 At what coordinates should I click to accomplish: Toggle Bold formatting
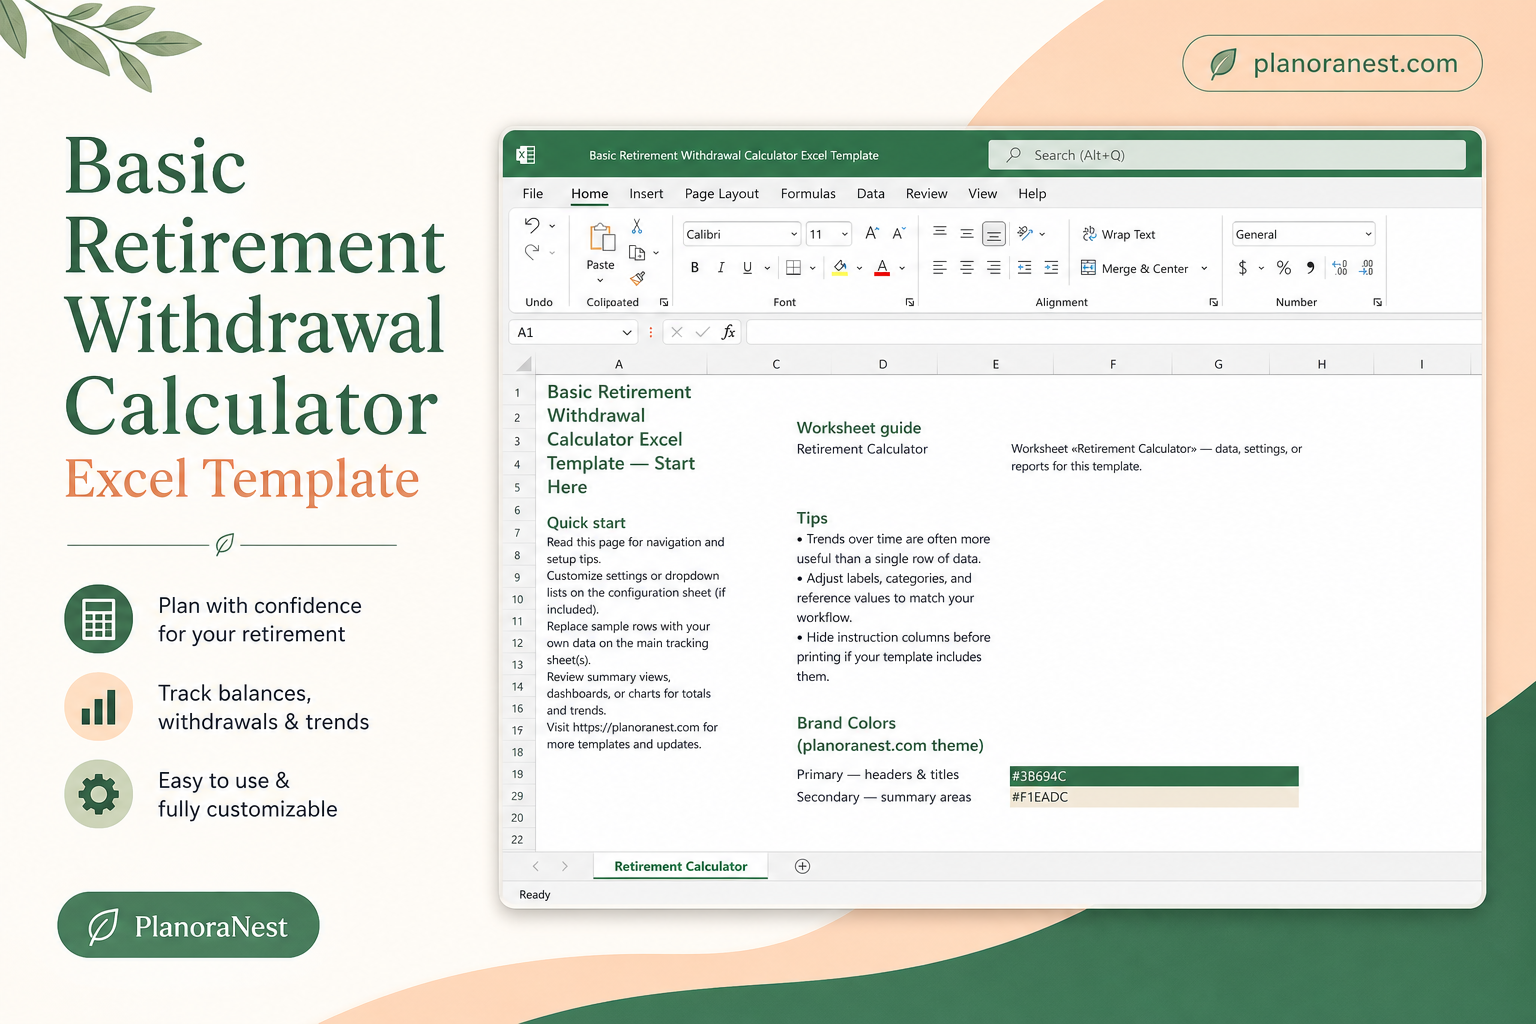[695, 267]
